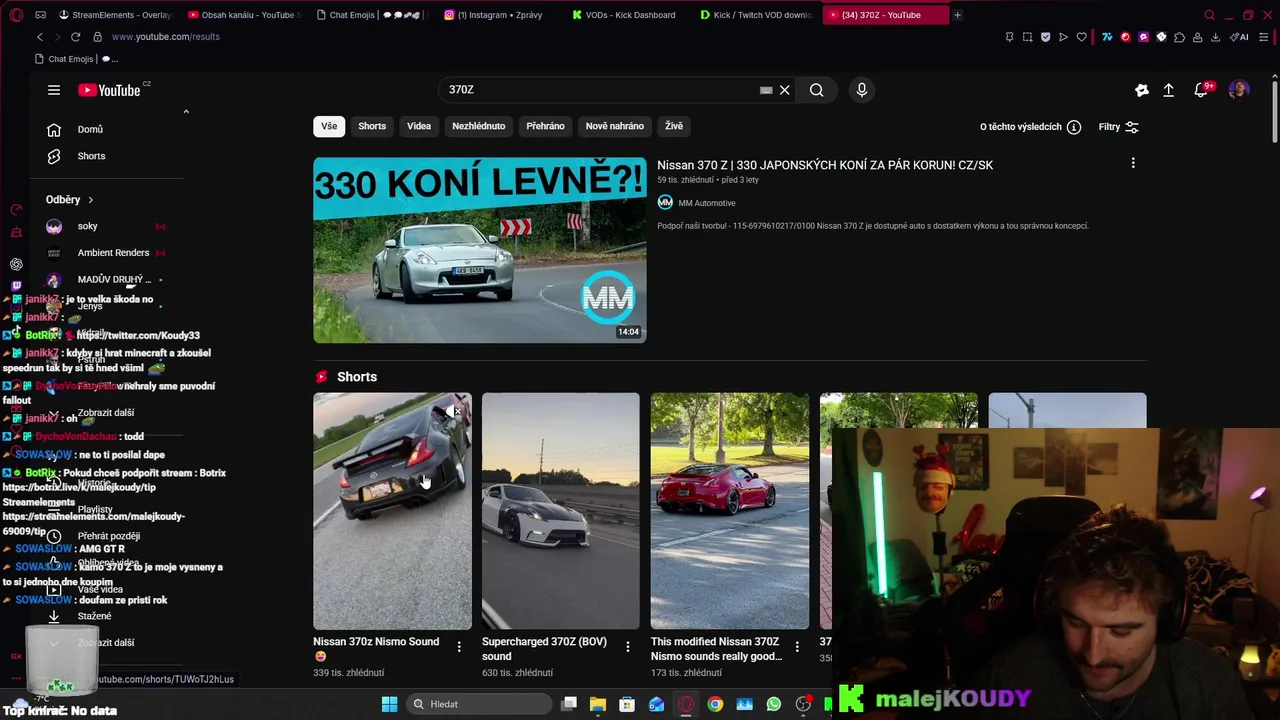Expand the 'Odběry' subscriptions section

tap(70, 200)
